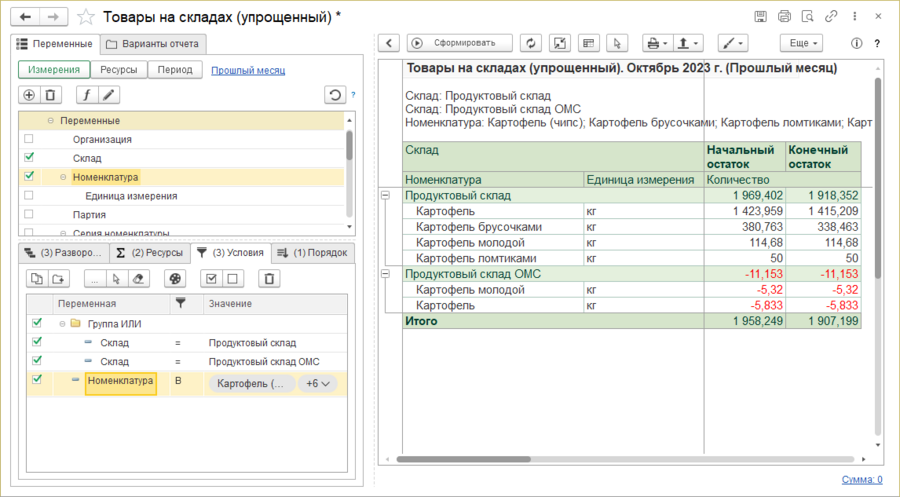The height and width of the screenshot is (497, 900).
Task: Open the Еще dropdown menu
Action: coord(802,43)
